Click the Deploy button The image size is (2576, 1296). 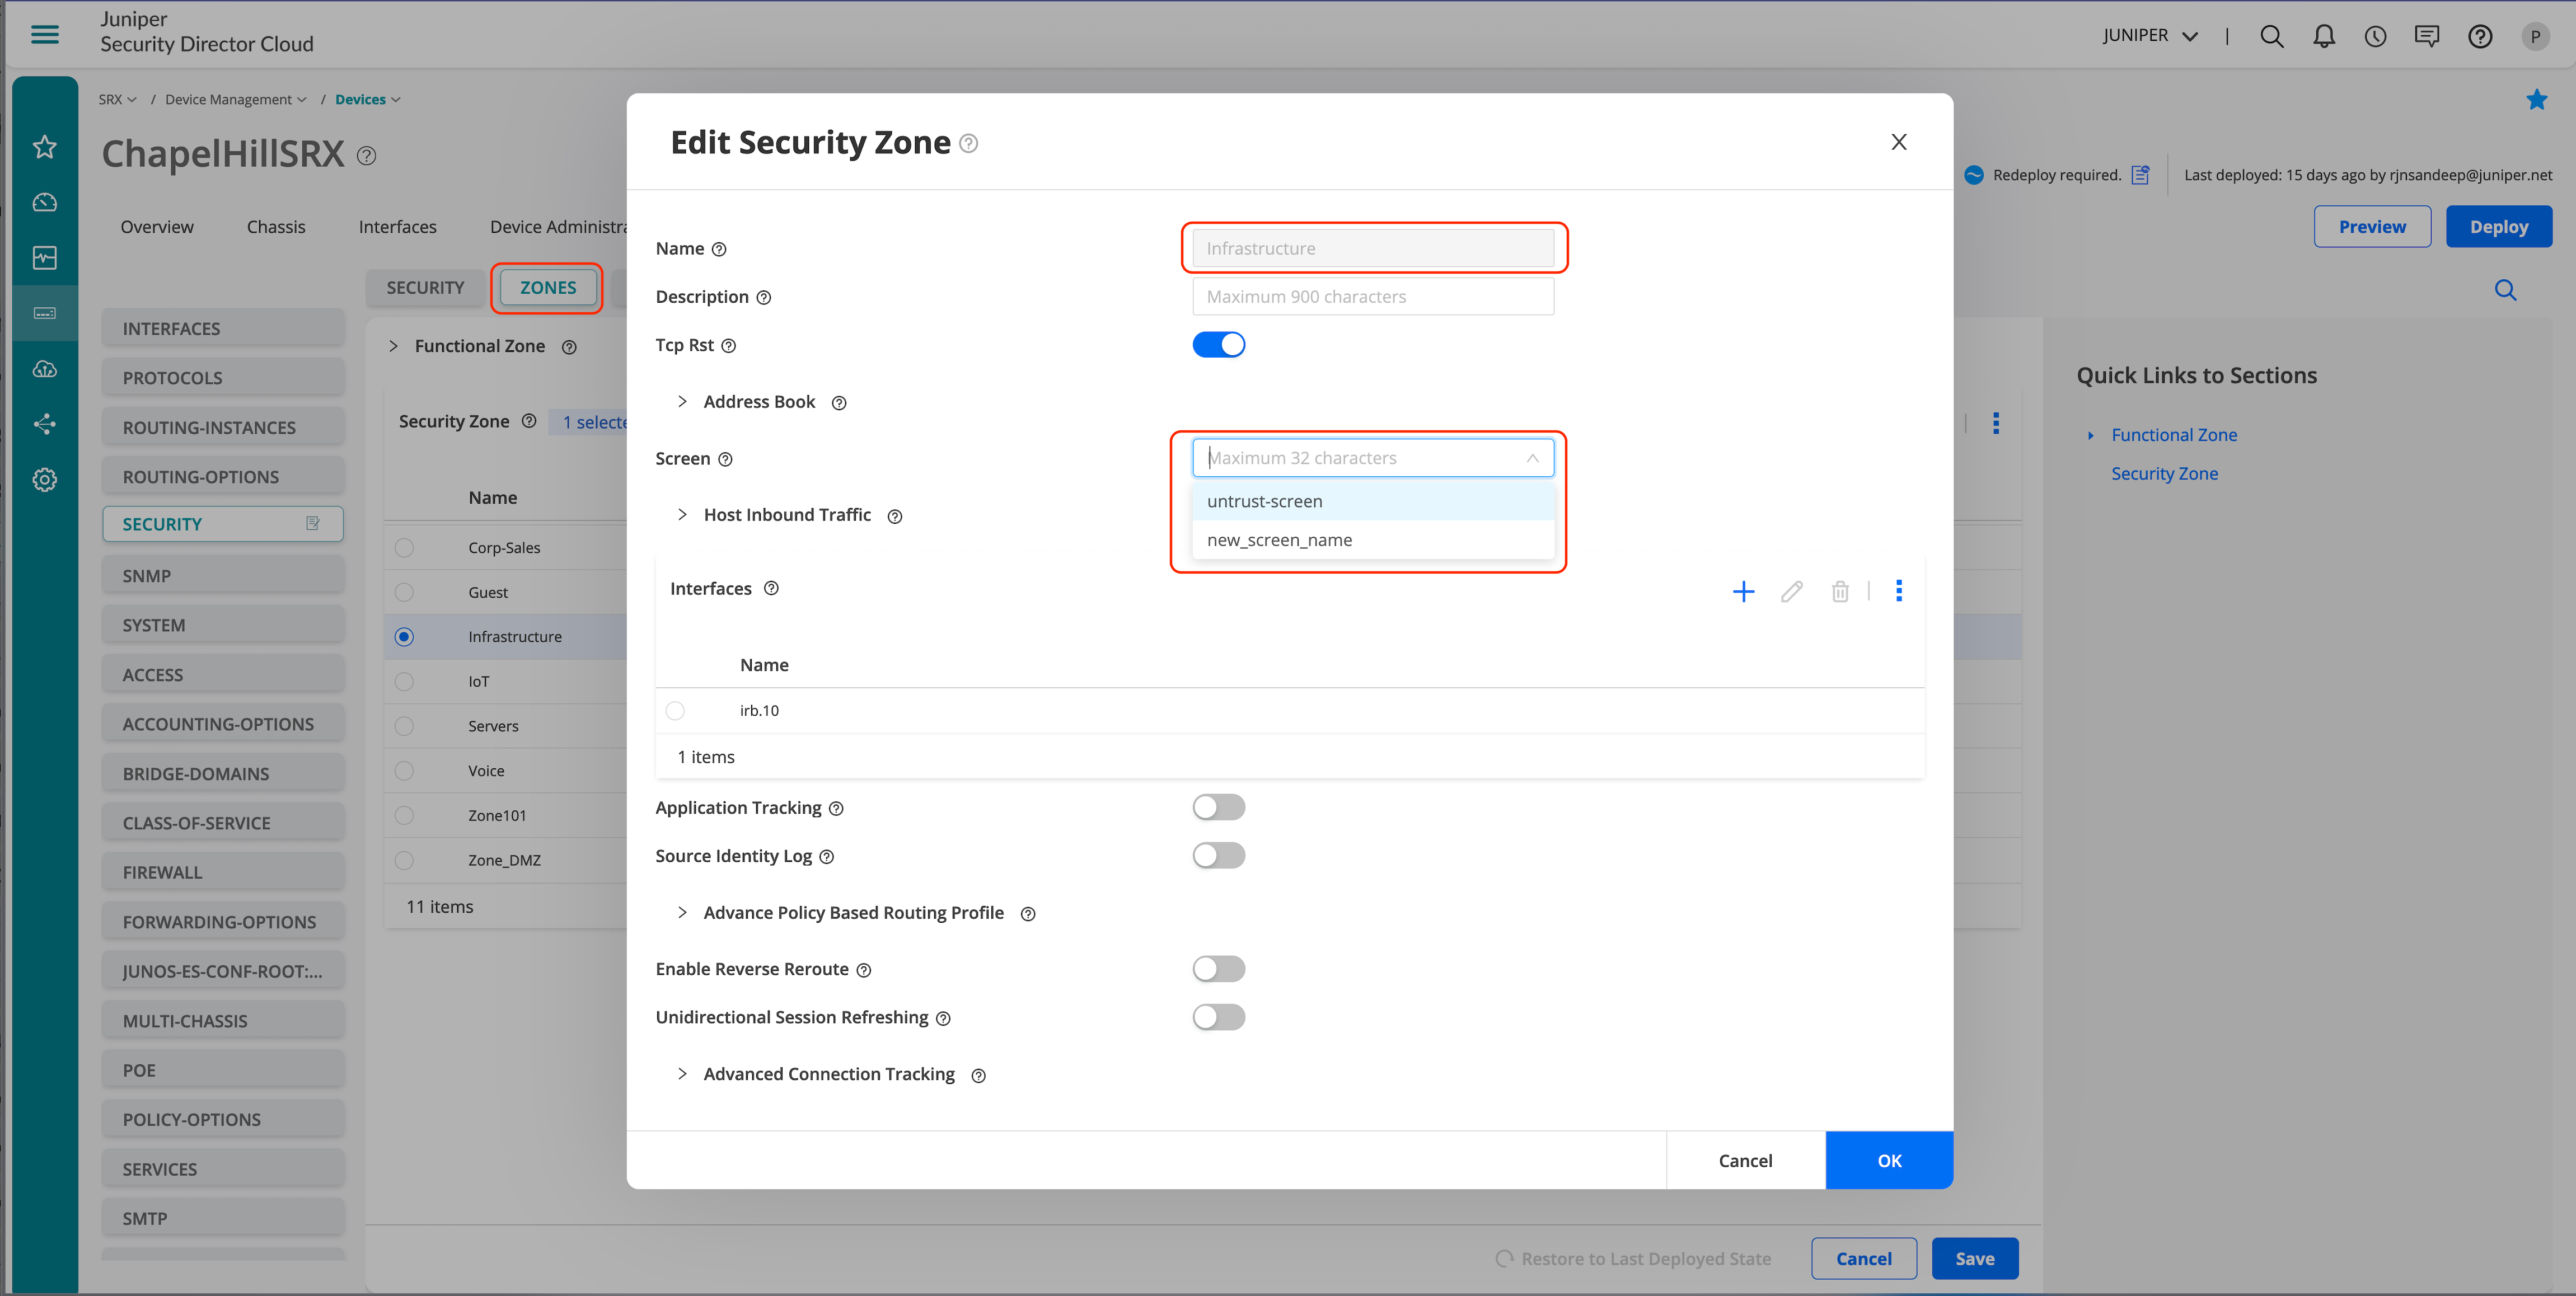[x=2498, y=227]
